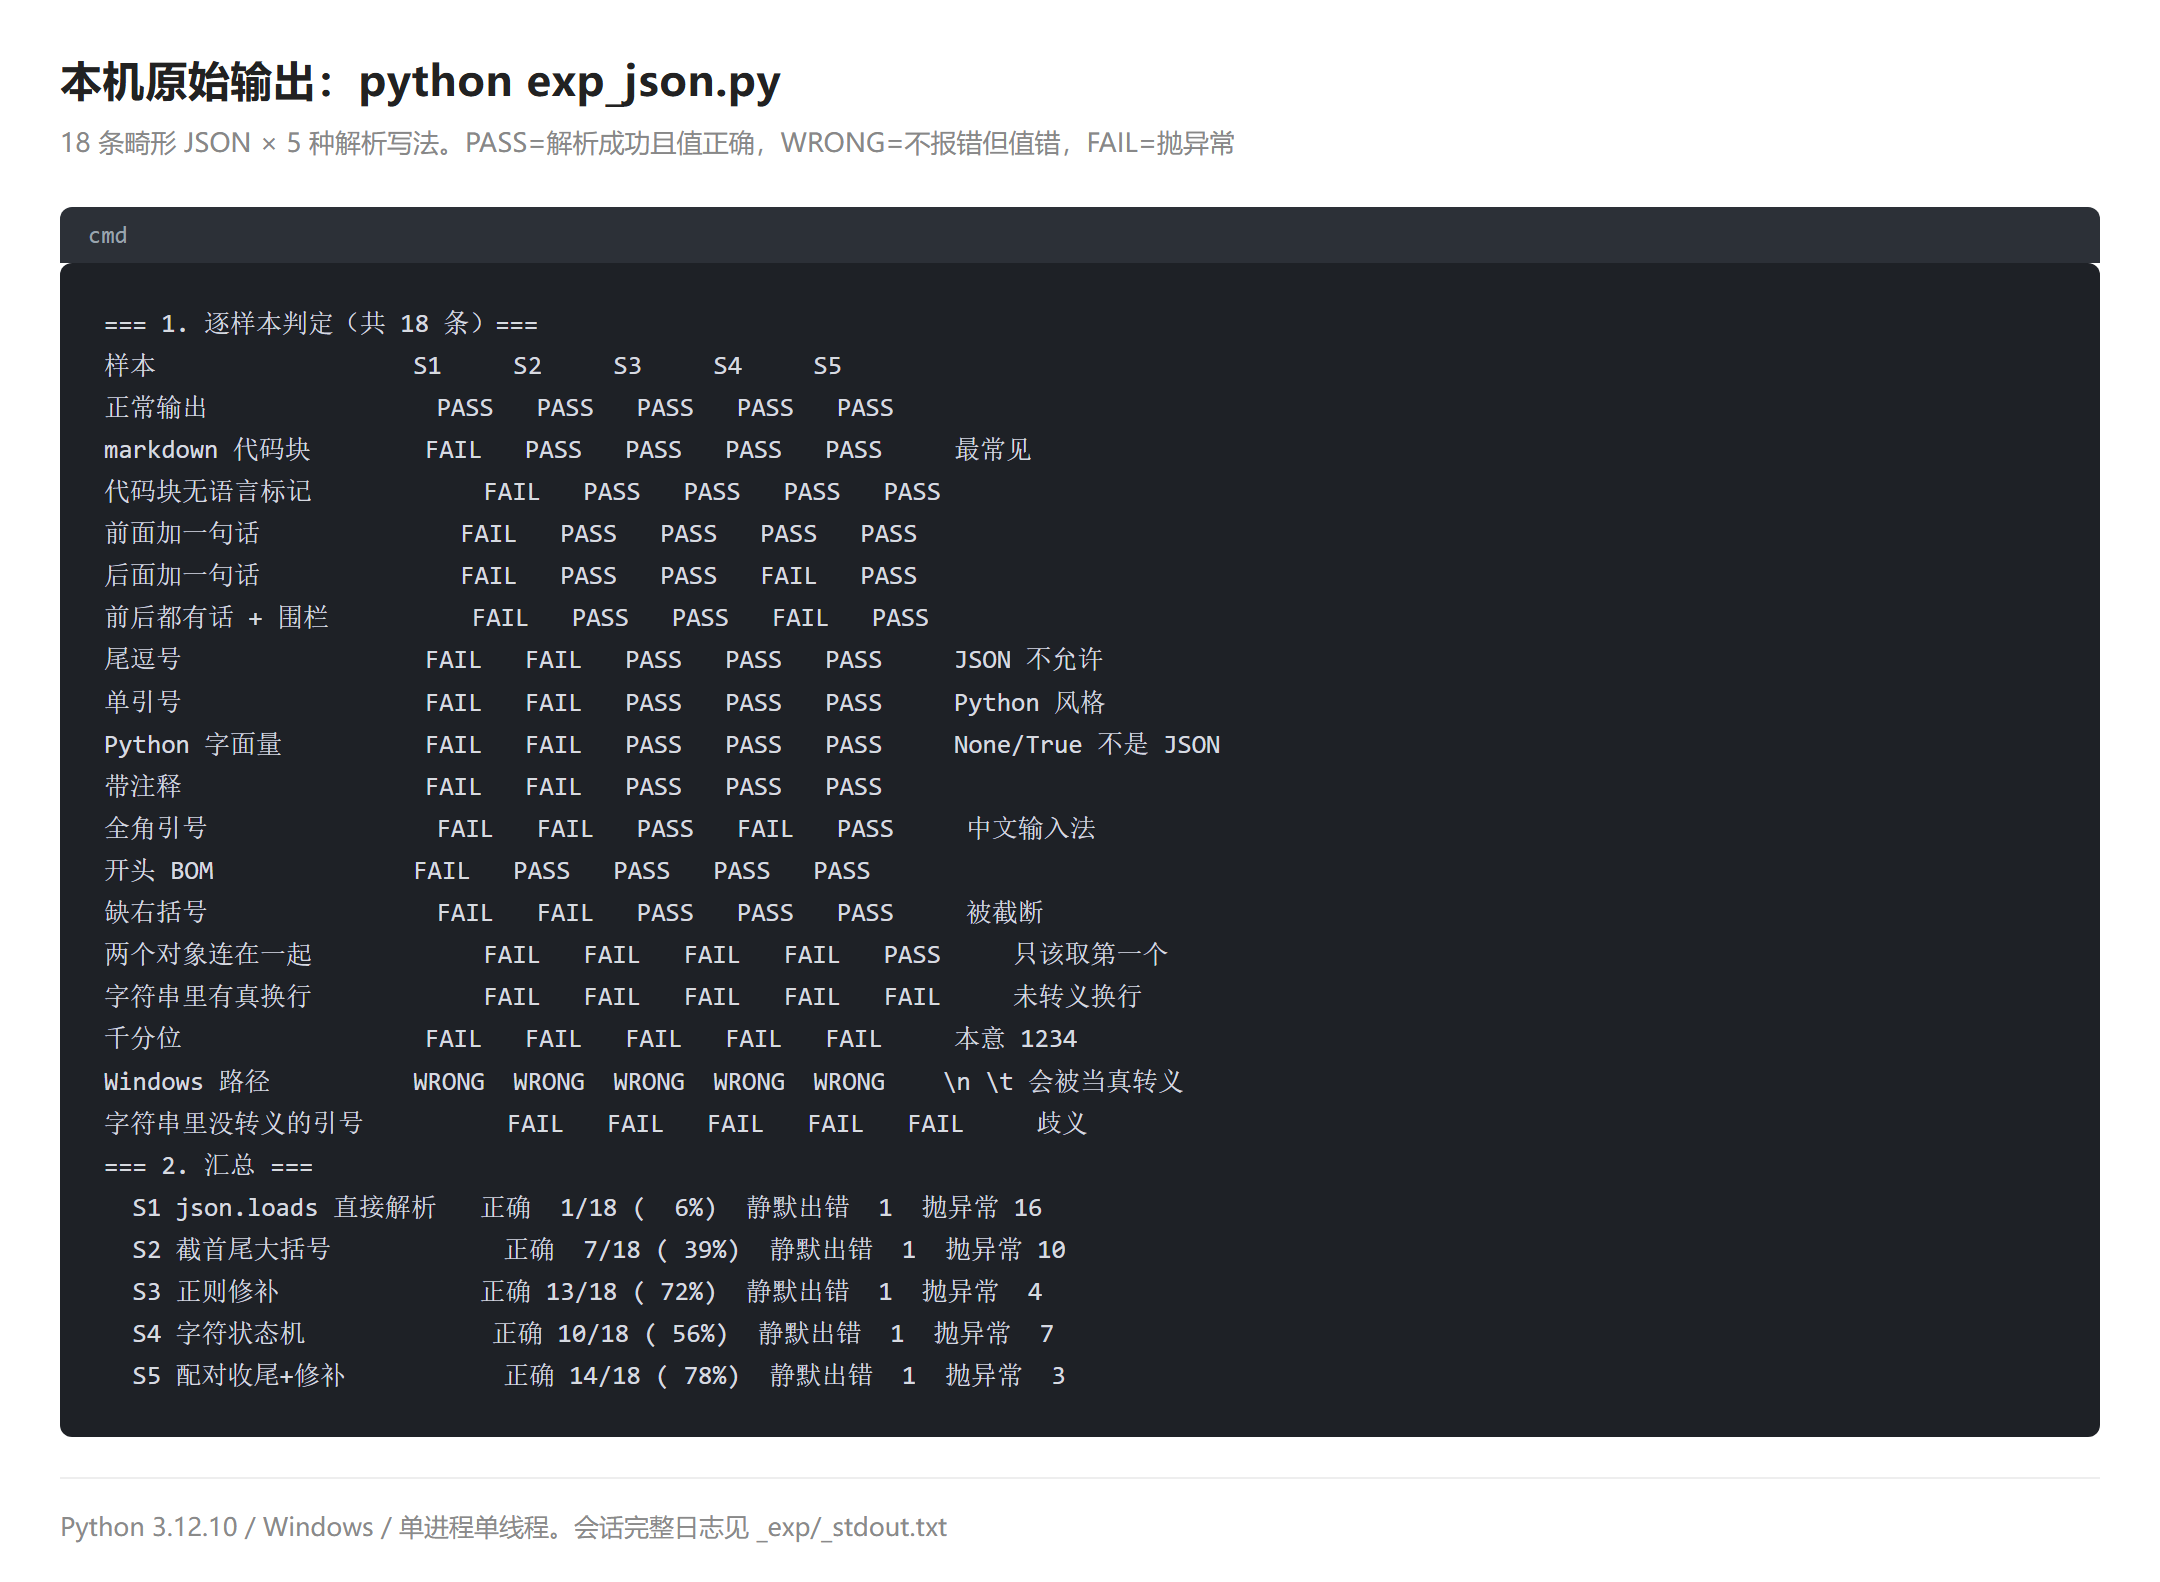Screen dimensions: 2160x1582
Task: Click the FAIL under S4 in 后面加一句话 row
Action: click(788, 576)
